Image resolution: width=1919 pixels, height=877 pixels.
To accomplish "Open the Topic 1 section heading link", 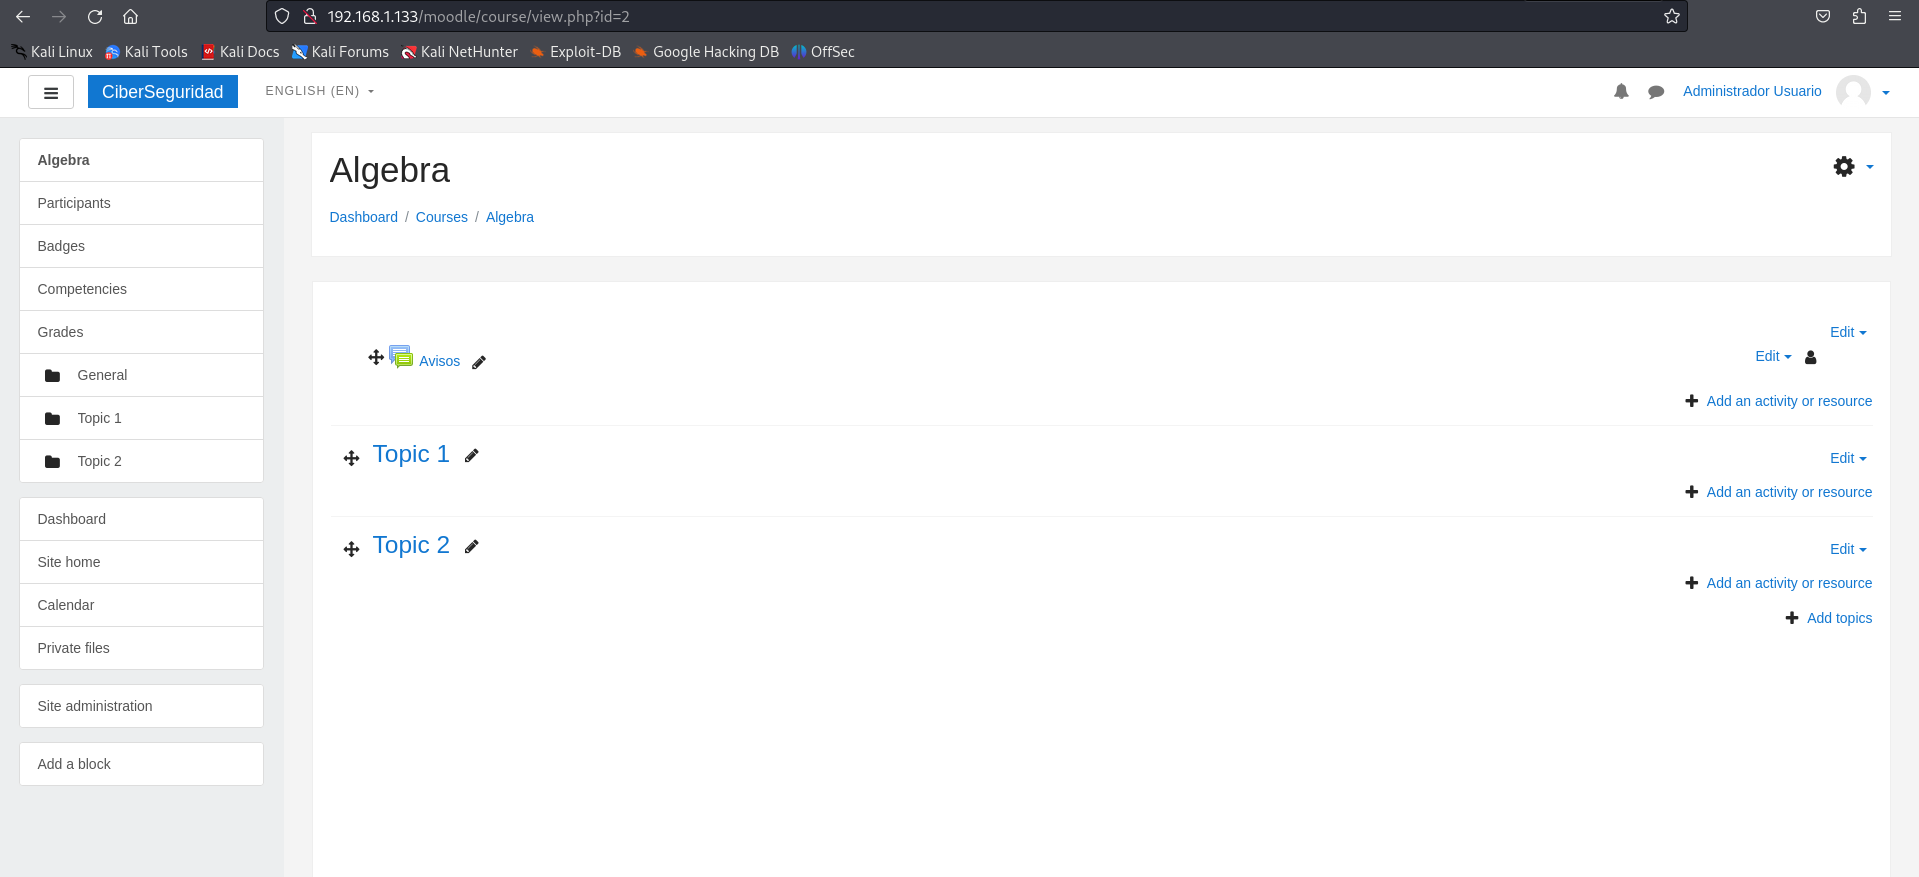I will [411, 454].
